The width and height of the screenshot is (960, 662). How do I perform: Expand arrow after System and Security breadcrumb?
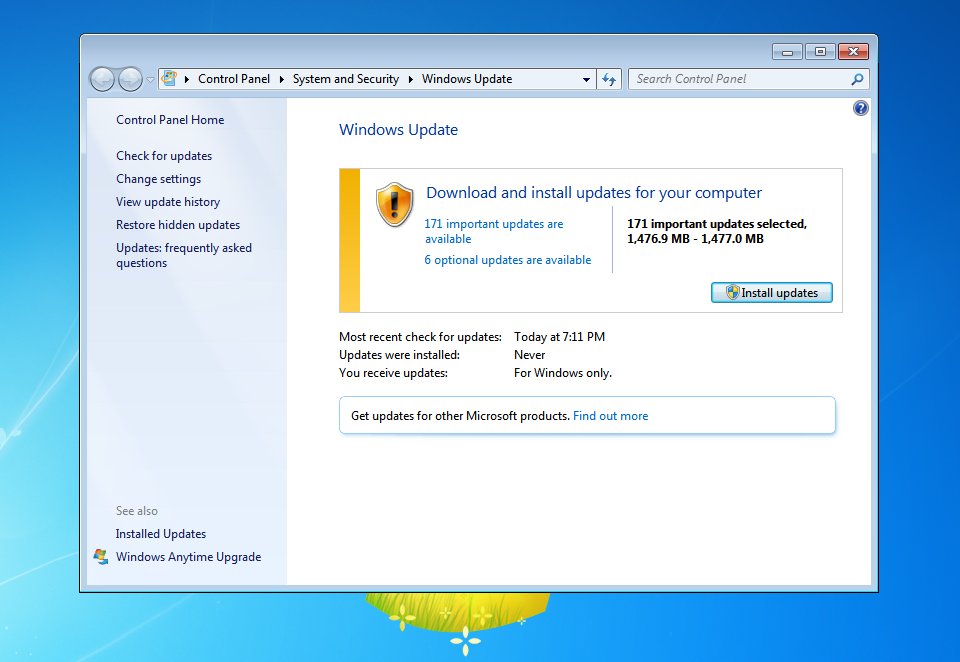410,79
